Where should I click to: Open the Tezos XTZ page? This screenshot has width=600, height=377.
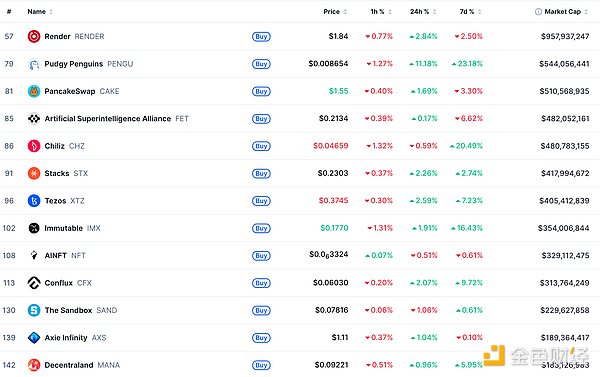pos(64,201)
